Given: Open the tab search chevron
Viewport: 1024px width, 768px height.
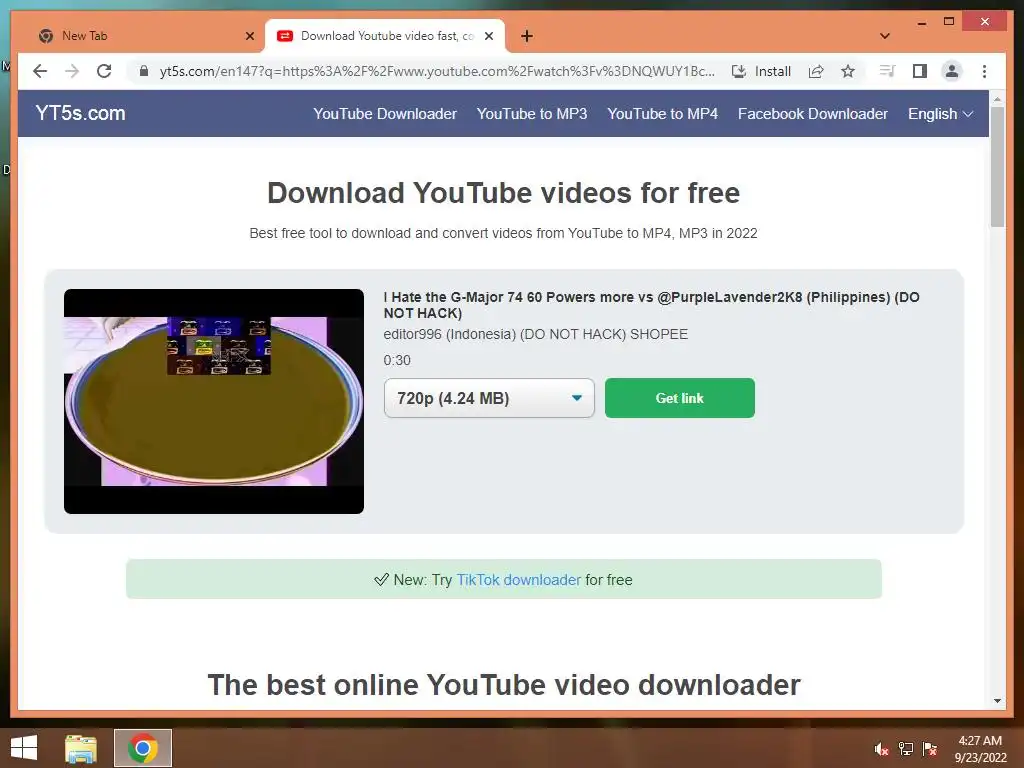Looking at the screenshot, I should 885,36.
